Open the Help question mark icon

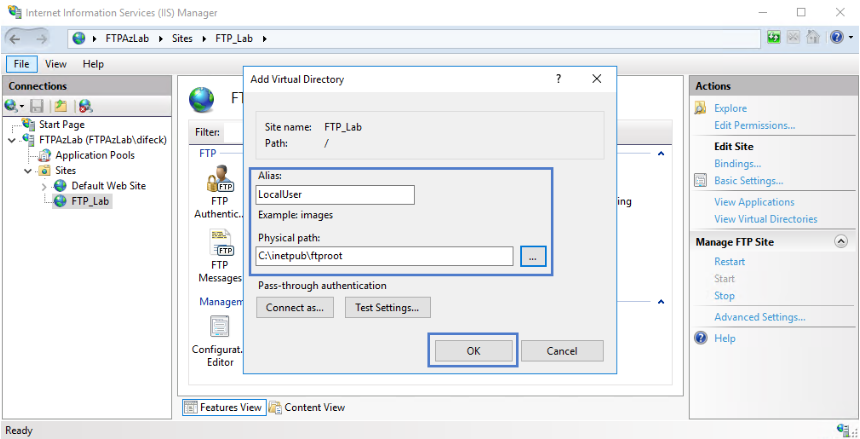point(836,38)
